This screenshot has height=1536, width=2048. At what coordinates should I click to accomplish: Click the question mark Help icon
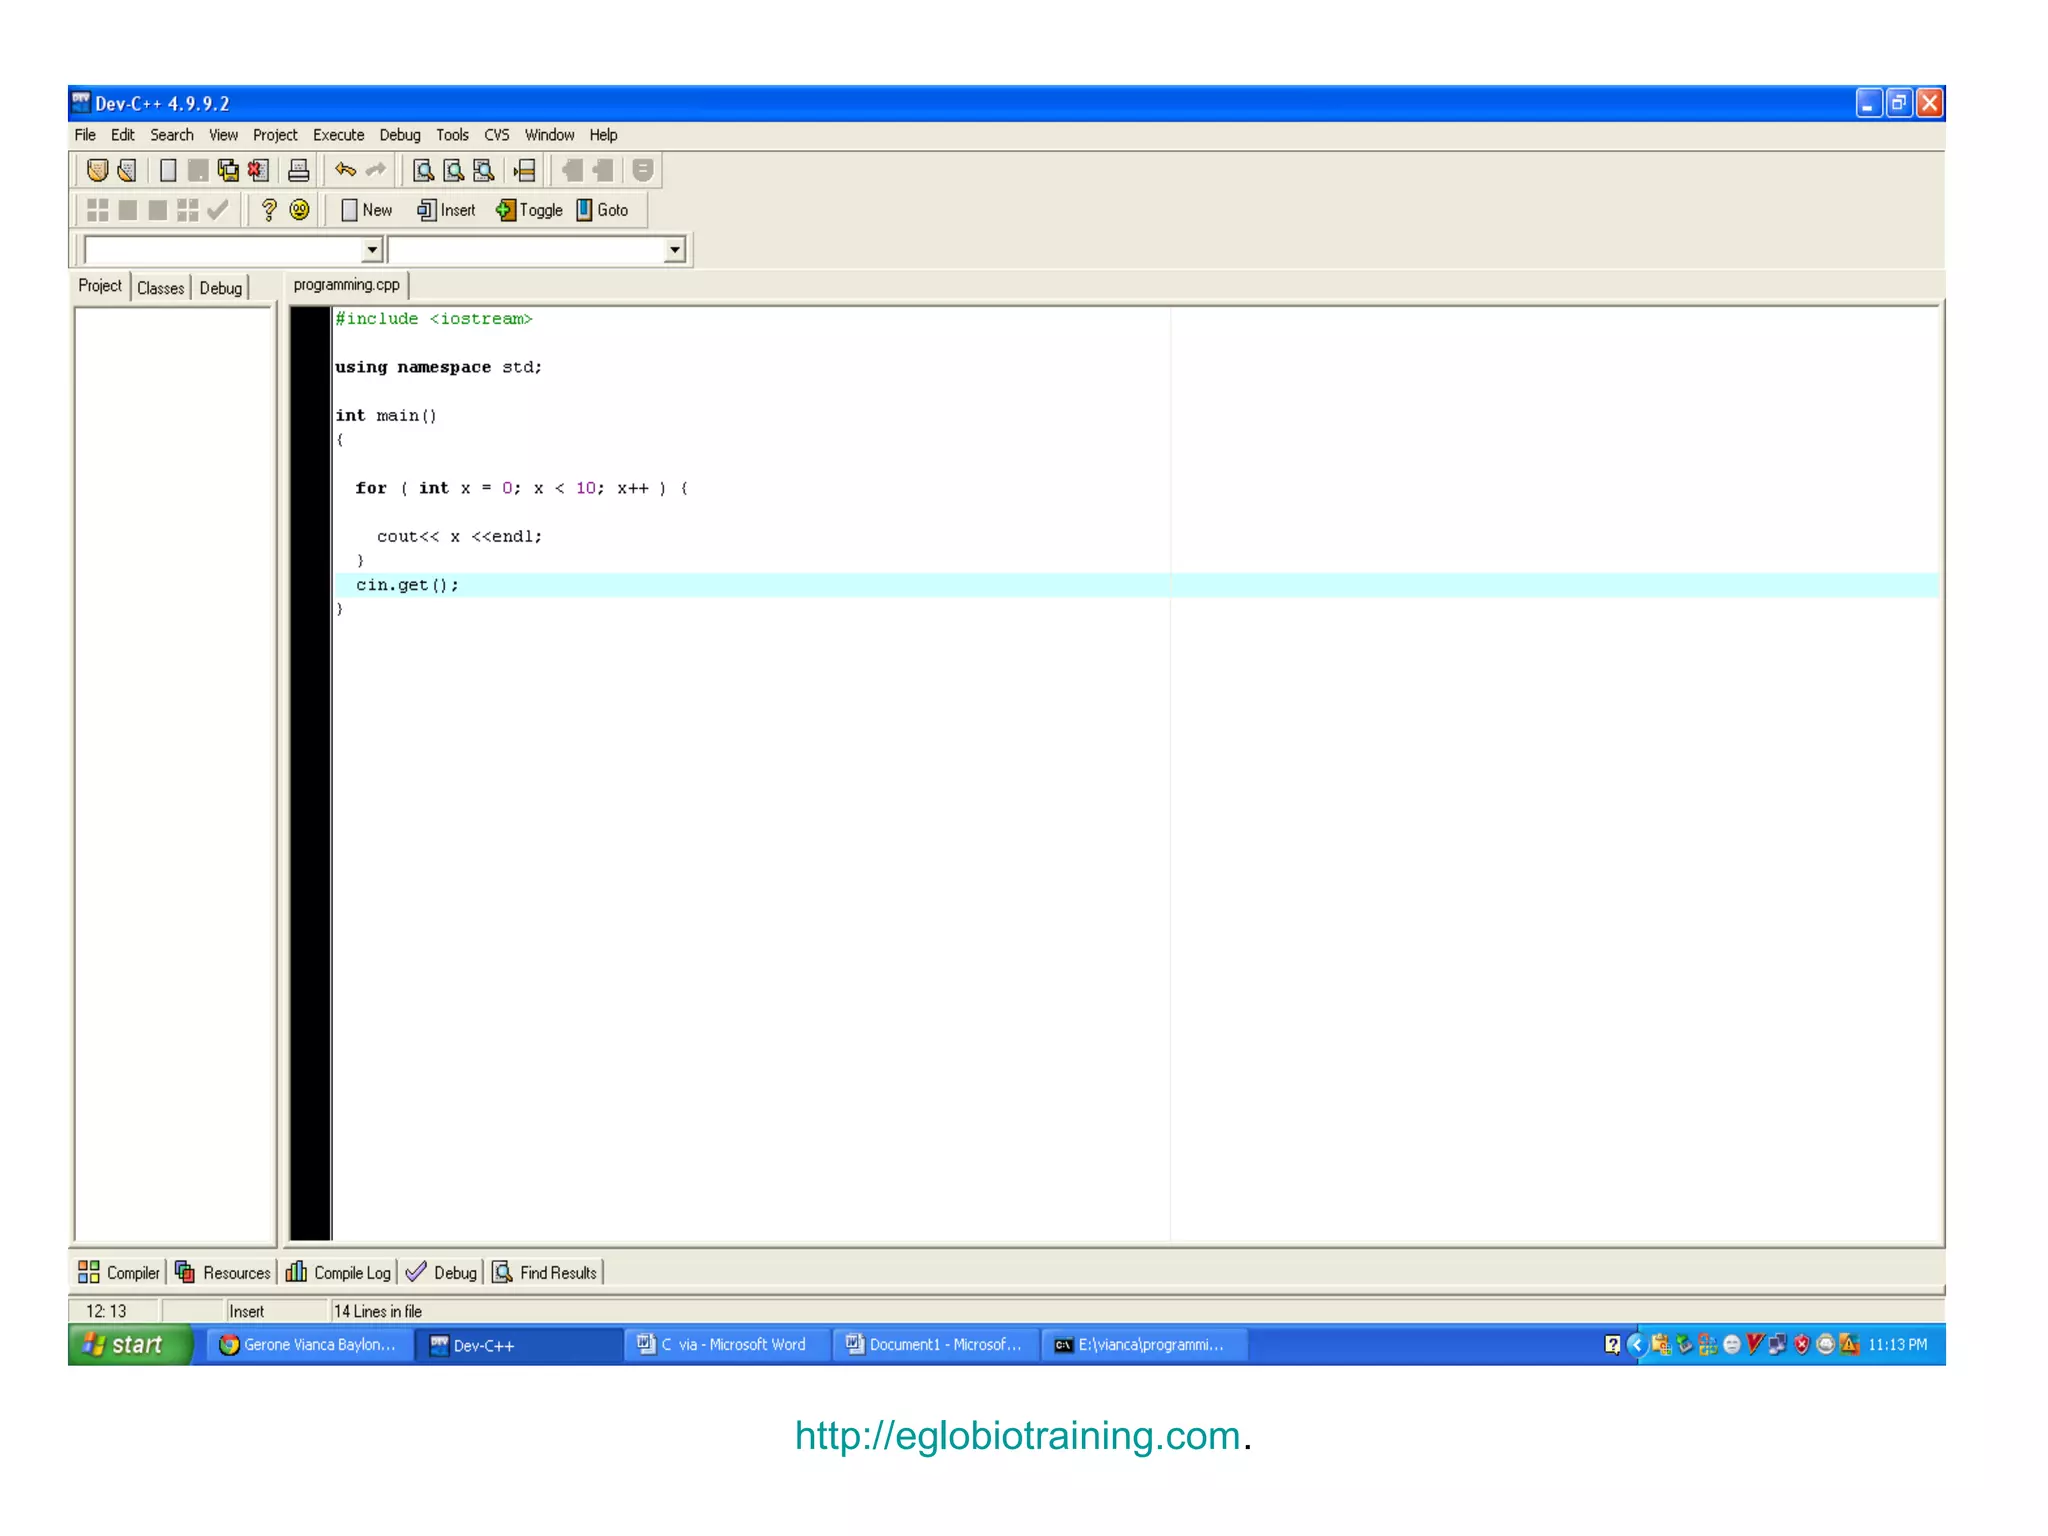tap(268, 210)
